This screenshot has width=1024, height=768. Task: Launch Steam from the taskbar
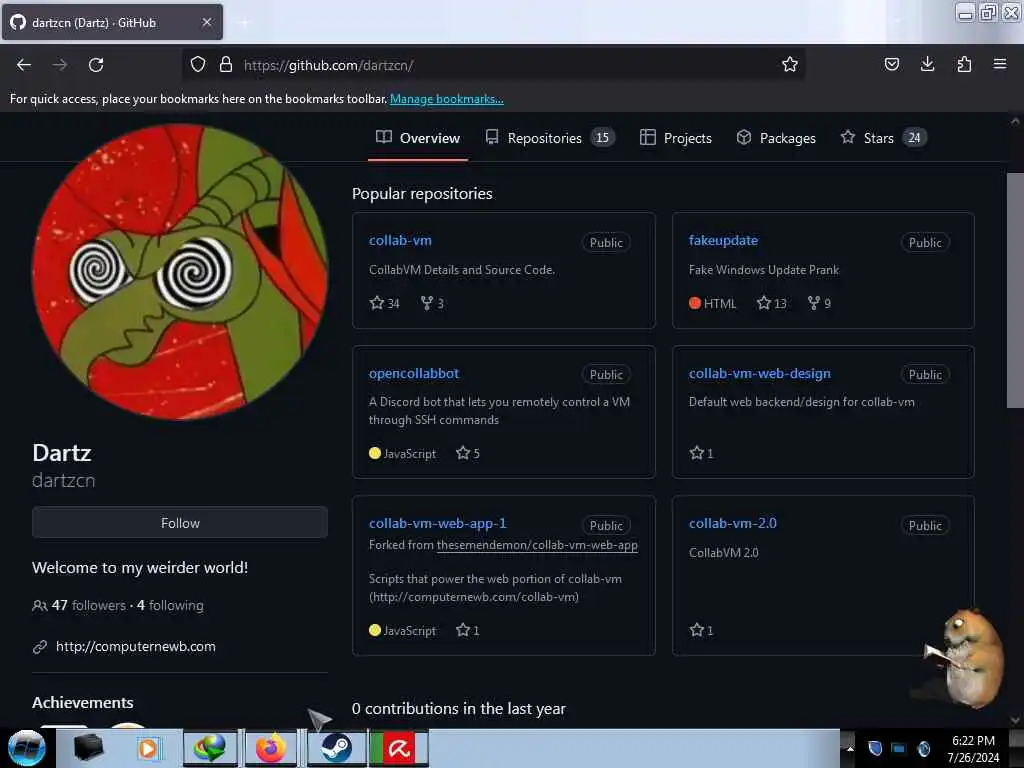[336, 748]
